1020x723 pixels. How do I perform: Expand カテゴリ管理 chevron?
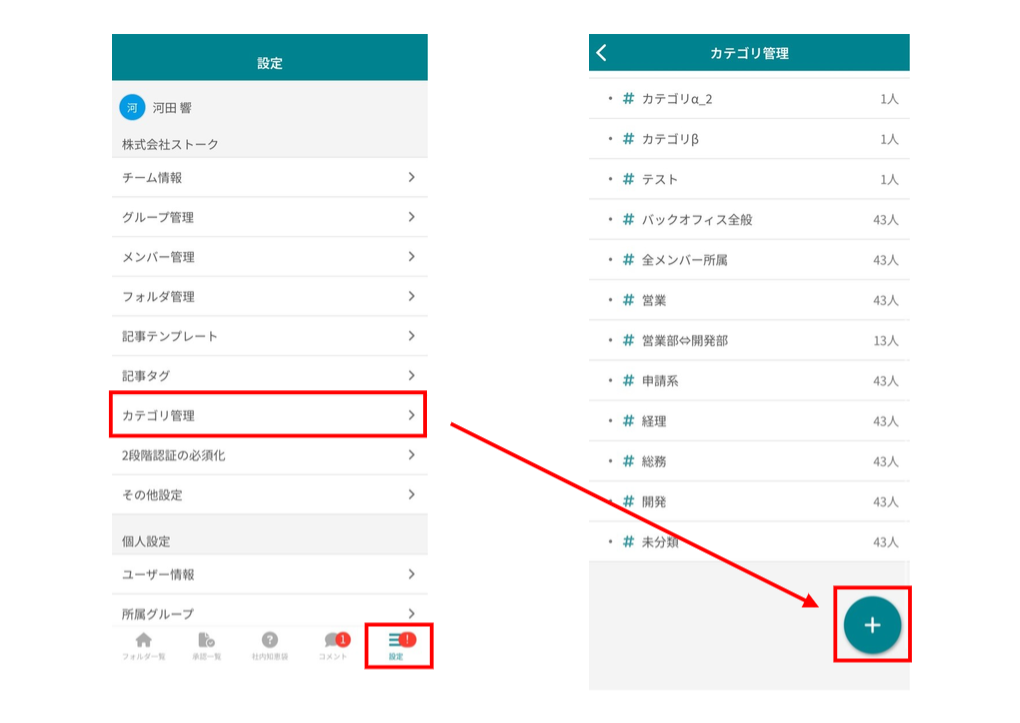411,415
